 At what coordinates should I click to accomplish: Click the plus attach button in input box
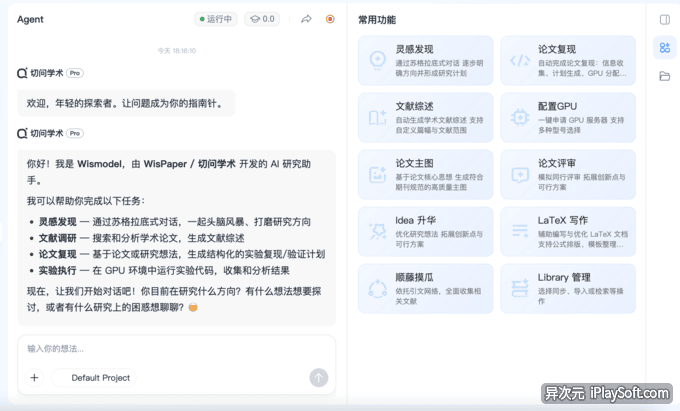pyautogui.click(x=34, y=378)
